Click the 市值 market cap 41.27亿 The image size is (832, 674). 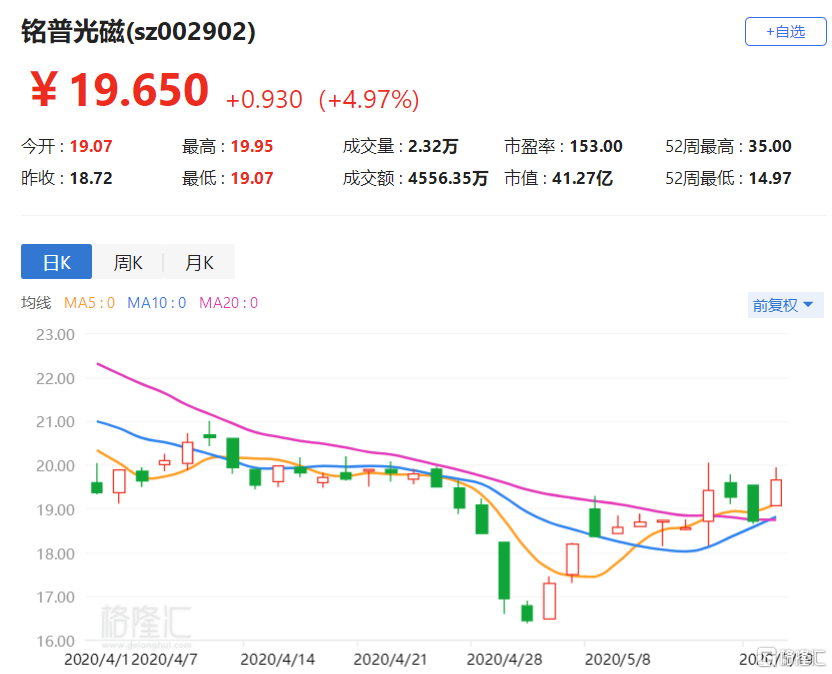tap(583, 178)
